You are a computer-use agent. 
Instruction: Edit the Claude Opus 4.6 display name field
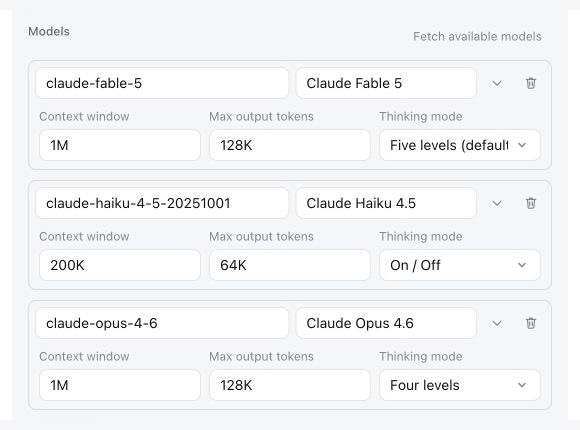[386, 323]
